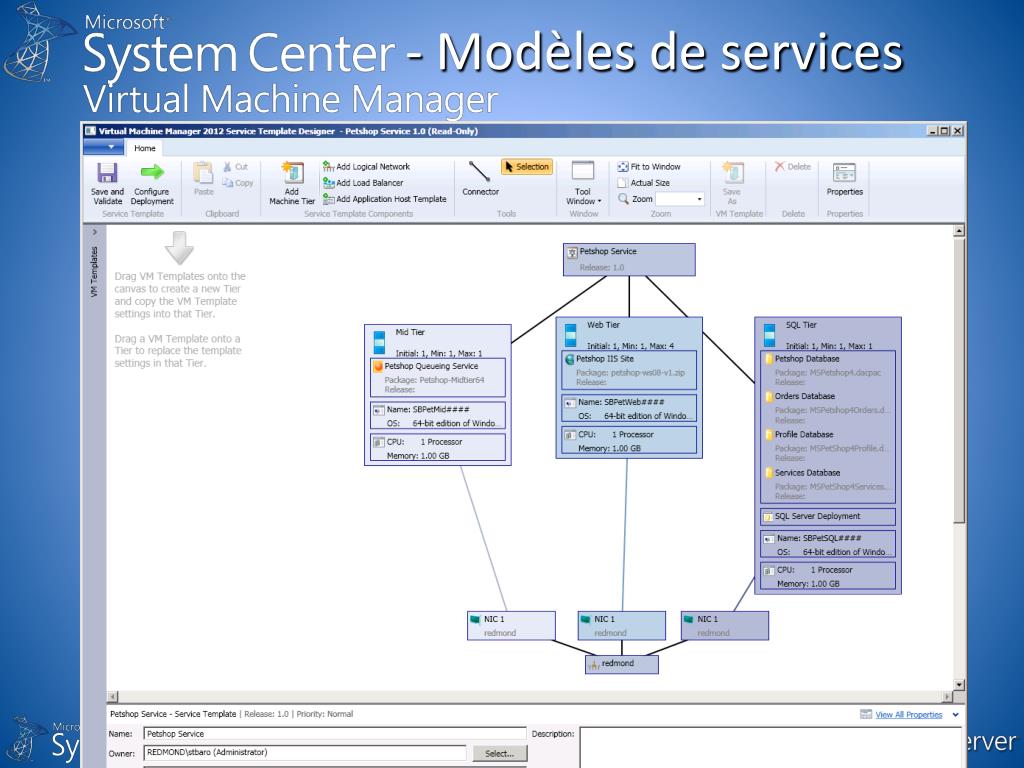
Task: Select the SBPetMid#### OS settings box
Action: click(x=438, y=416)
